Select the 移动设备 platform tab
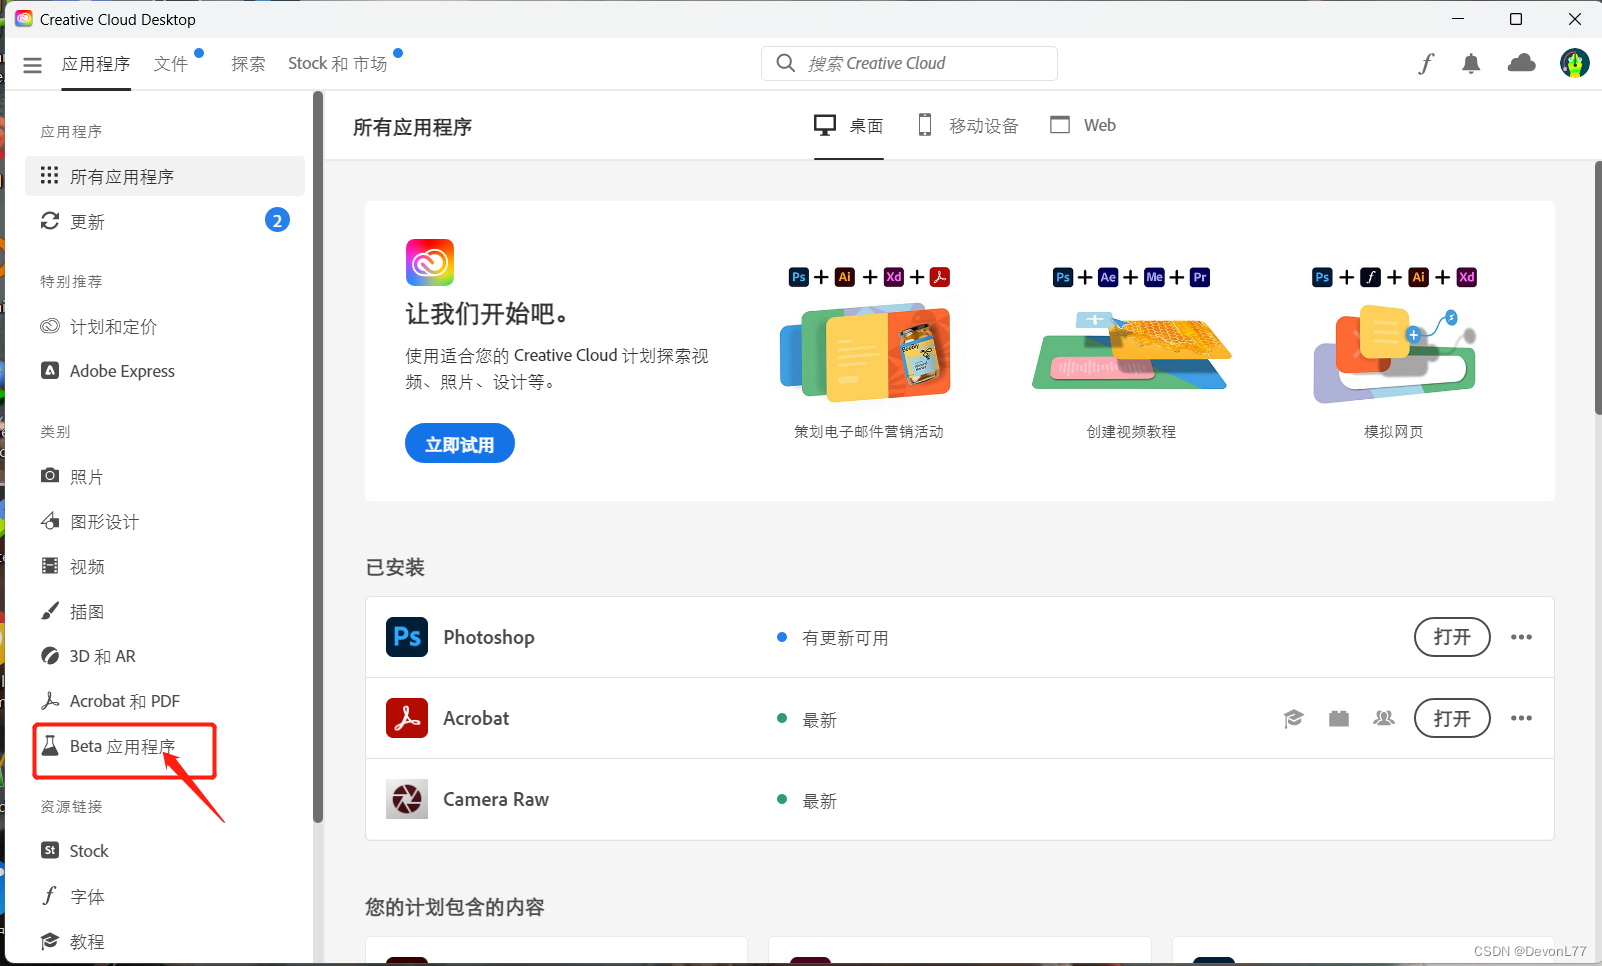1602x966 pixels. click(968, 126)
